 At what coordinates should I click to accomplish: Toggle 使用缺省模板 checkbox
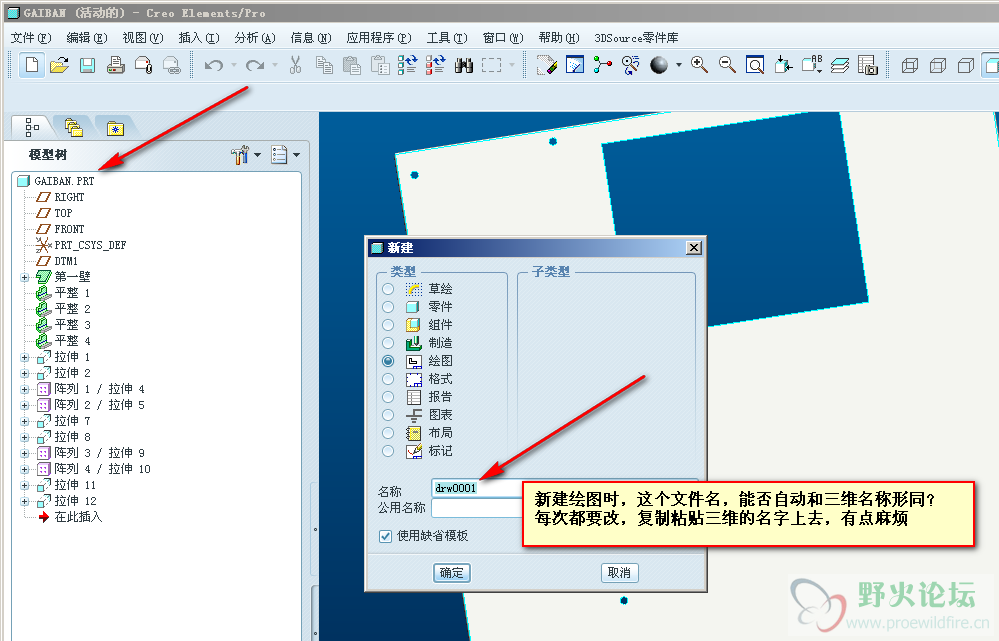point(385,536)
